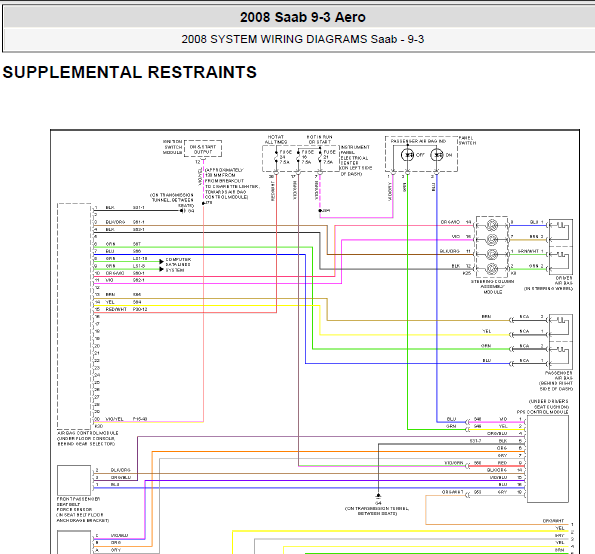The width and height of the screenshot is (595, 554).
Task: Click pin 30 VIO/YEL wire label
Action: click(x=114, y=419)
